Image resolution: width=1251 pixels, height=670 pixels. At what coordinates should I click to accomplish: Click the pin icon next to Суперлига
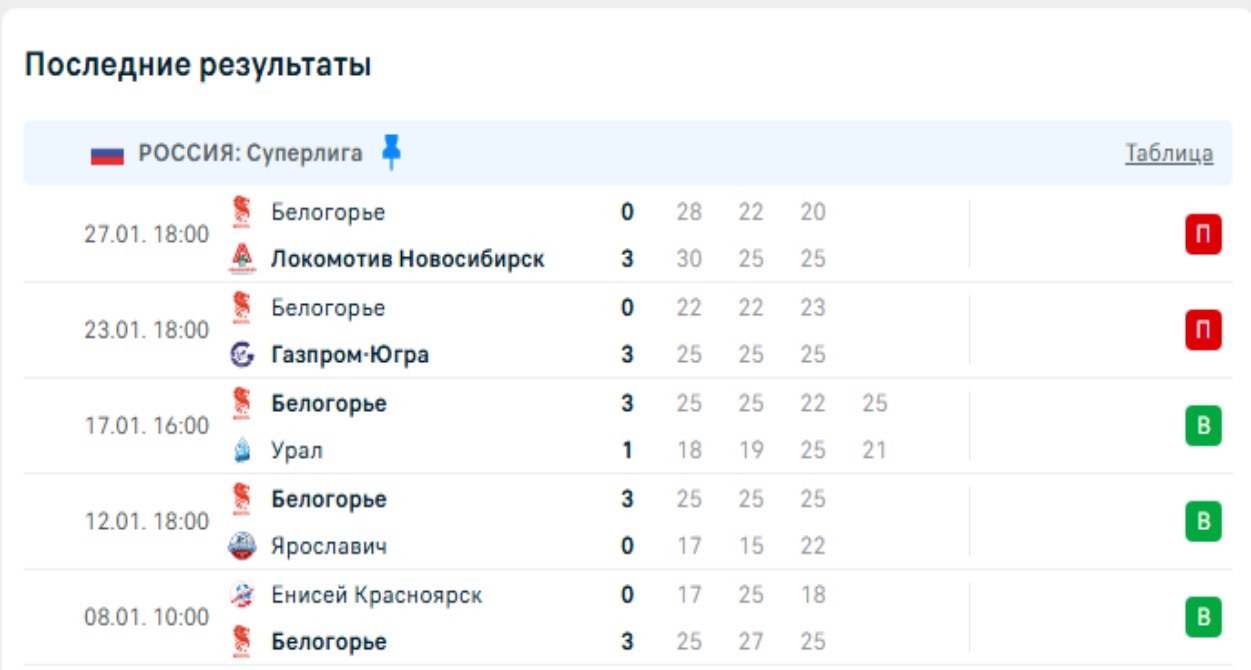pos(391,153)
